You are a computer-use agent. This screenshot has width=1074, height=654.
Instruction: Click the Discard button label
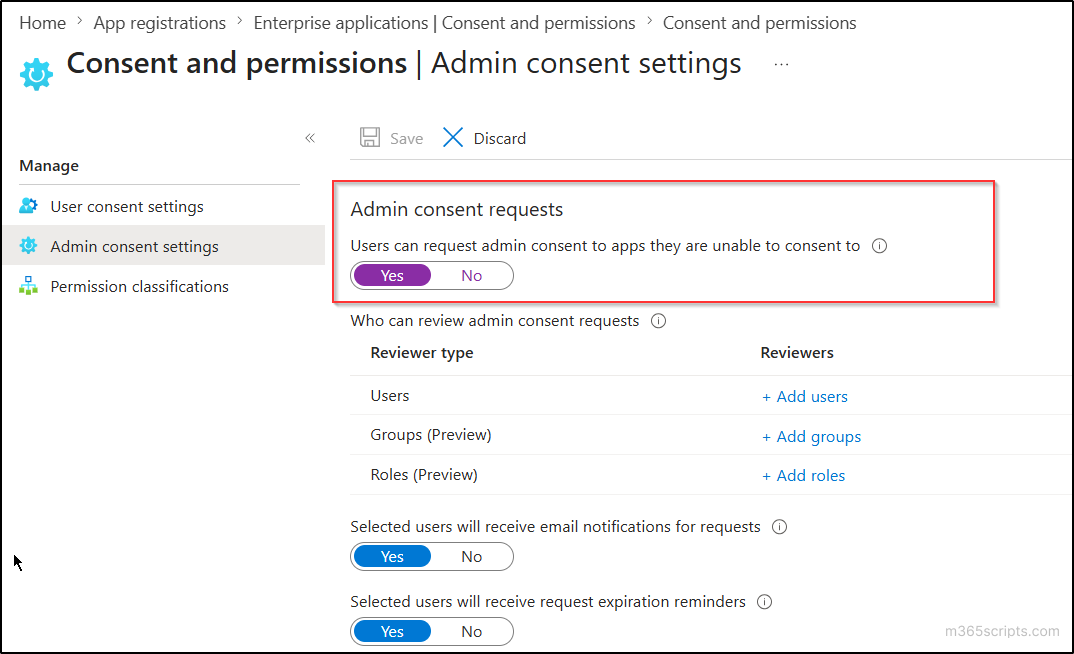pyautogui.click(x=500, y=138)
